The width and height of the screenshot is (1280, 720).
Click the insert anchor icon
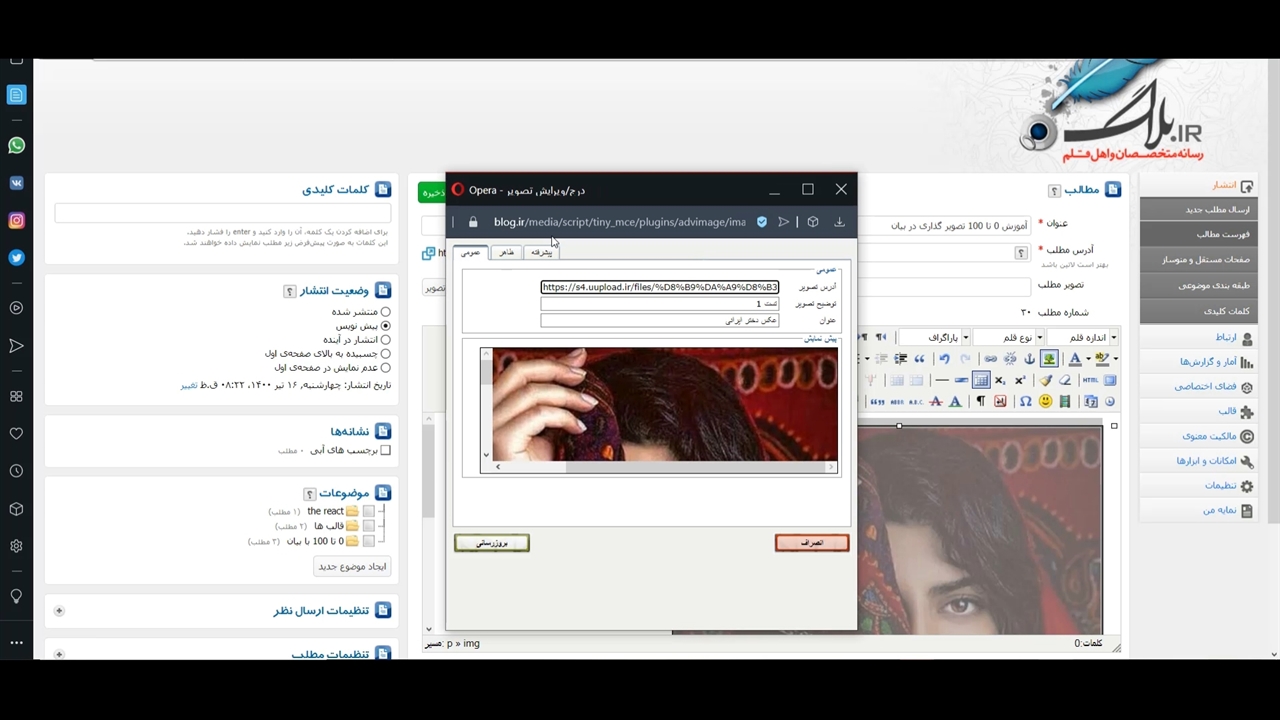[1029, 359]
